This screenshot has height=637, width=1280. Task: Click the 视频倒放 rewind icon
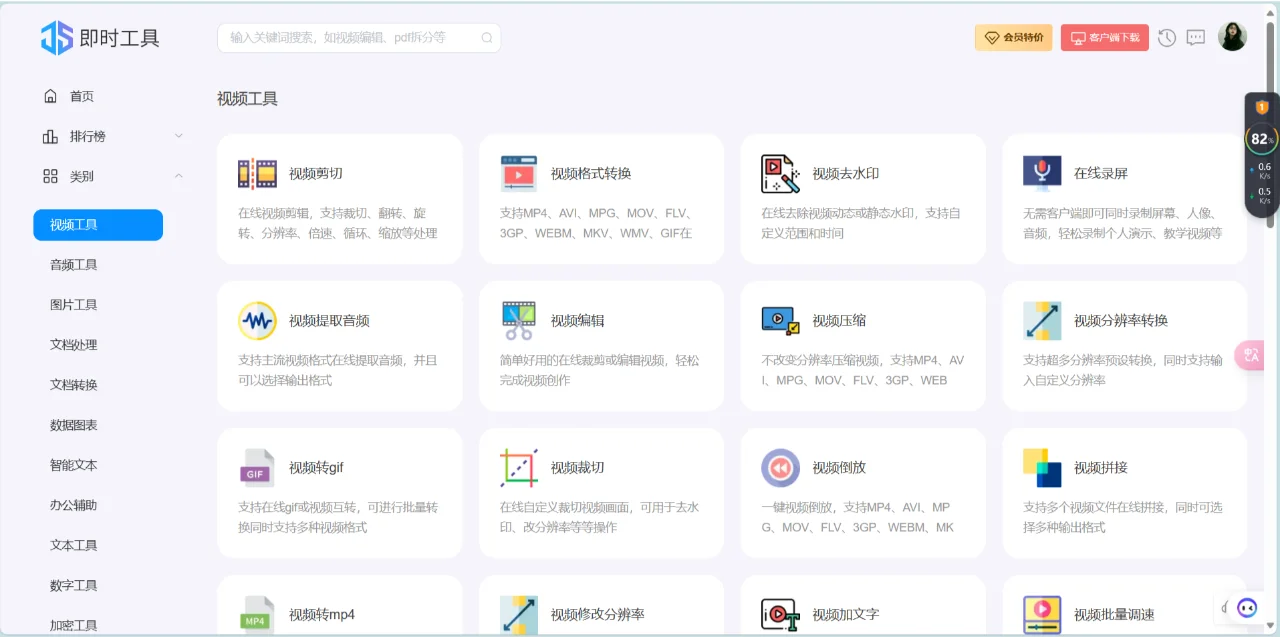[x=780, y=467]
